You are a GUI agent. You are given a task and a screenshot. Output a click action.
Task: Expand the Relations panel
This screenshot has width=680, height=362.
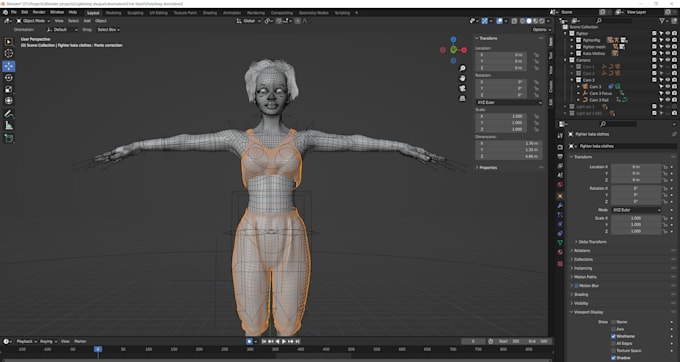[582, 251]
